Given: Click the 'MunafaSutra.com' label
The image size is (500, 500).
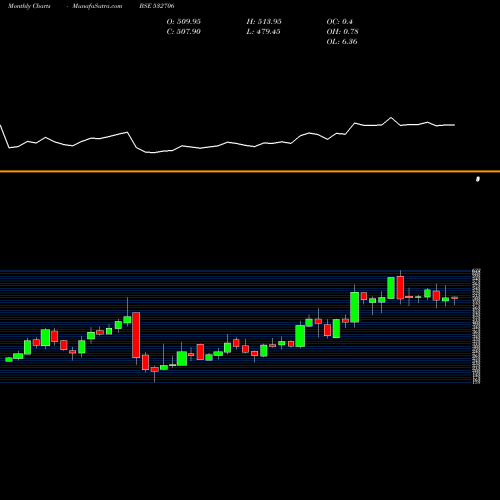Looking at the screenshot, I should point(97,6).
